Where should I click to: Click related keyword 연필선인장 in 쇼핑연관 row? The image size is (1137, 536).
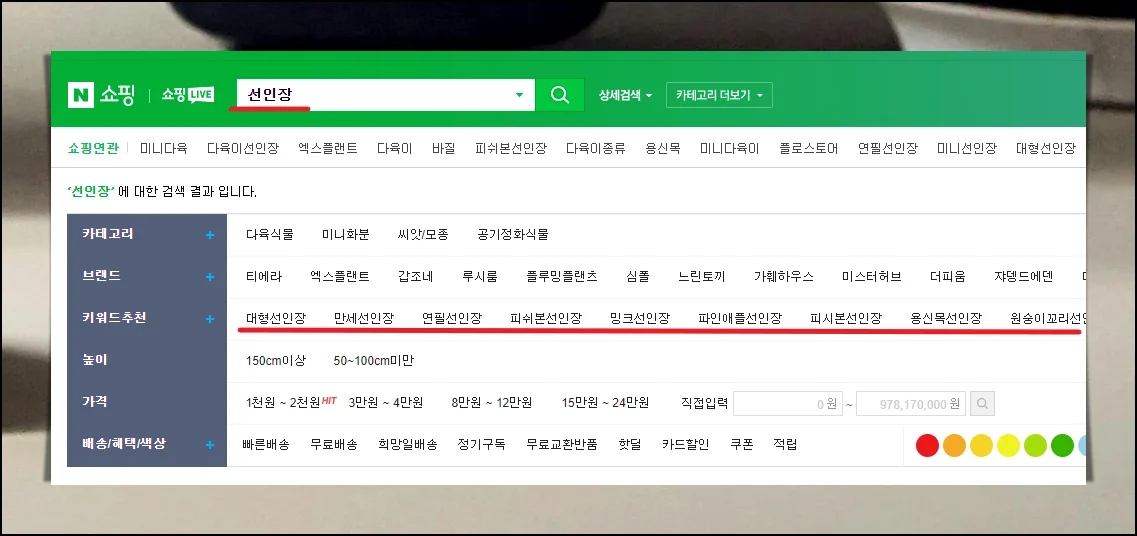pyautogui.click(x=888, y=149)
